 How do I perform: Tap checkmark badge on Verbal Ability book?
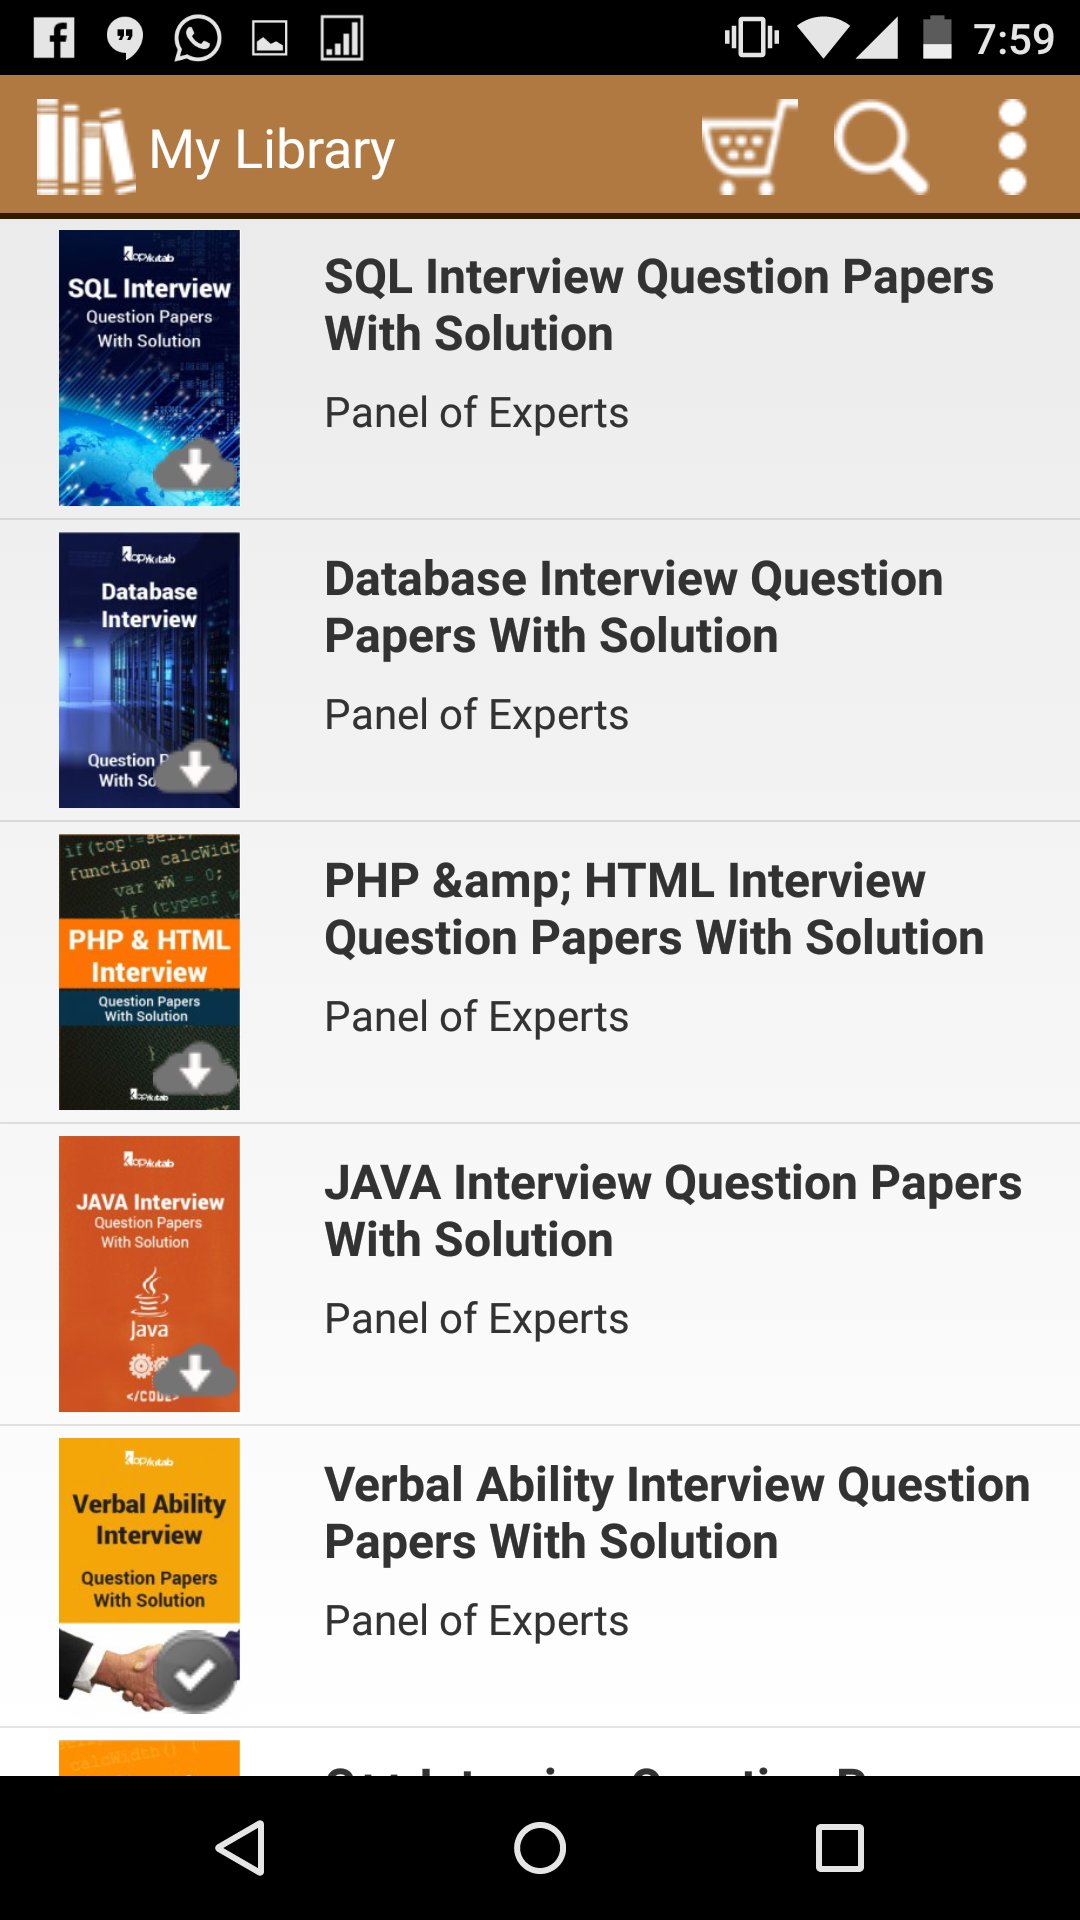195,1672
